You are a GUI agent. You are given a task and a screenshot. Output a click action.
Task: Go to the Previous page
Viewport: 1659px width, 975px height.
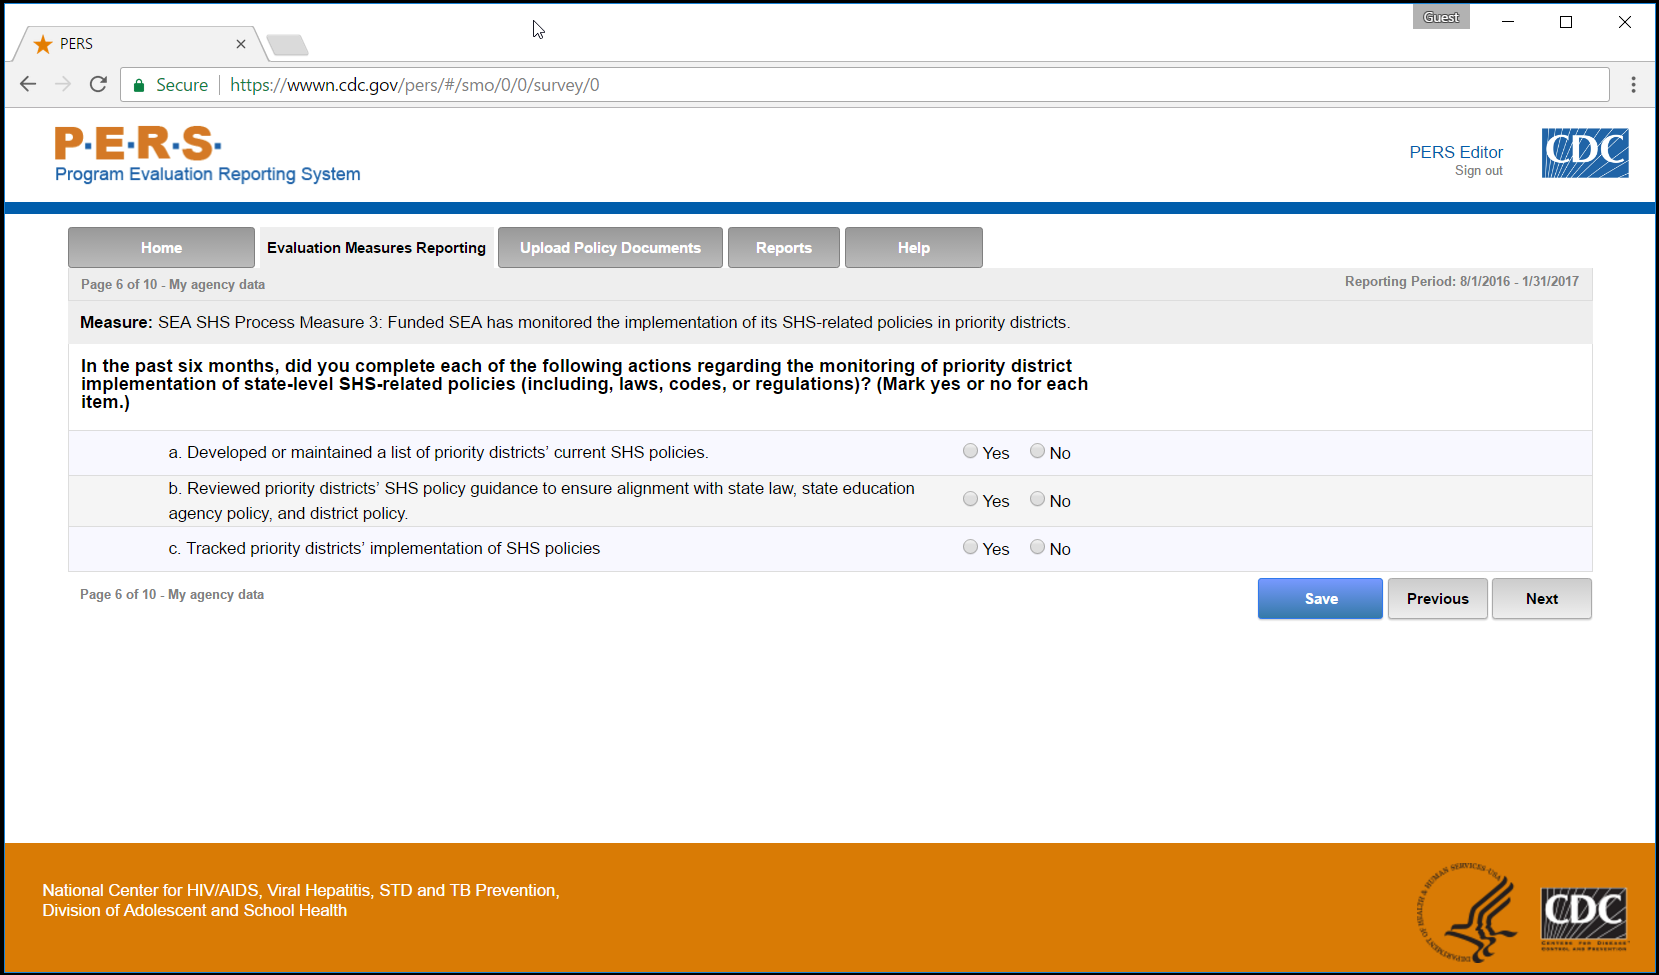(1438, 598)
